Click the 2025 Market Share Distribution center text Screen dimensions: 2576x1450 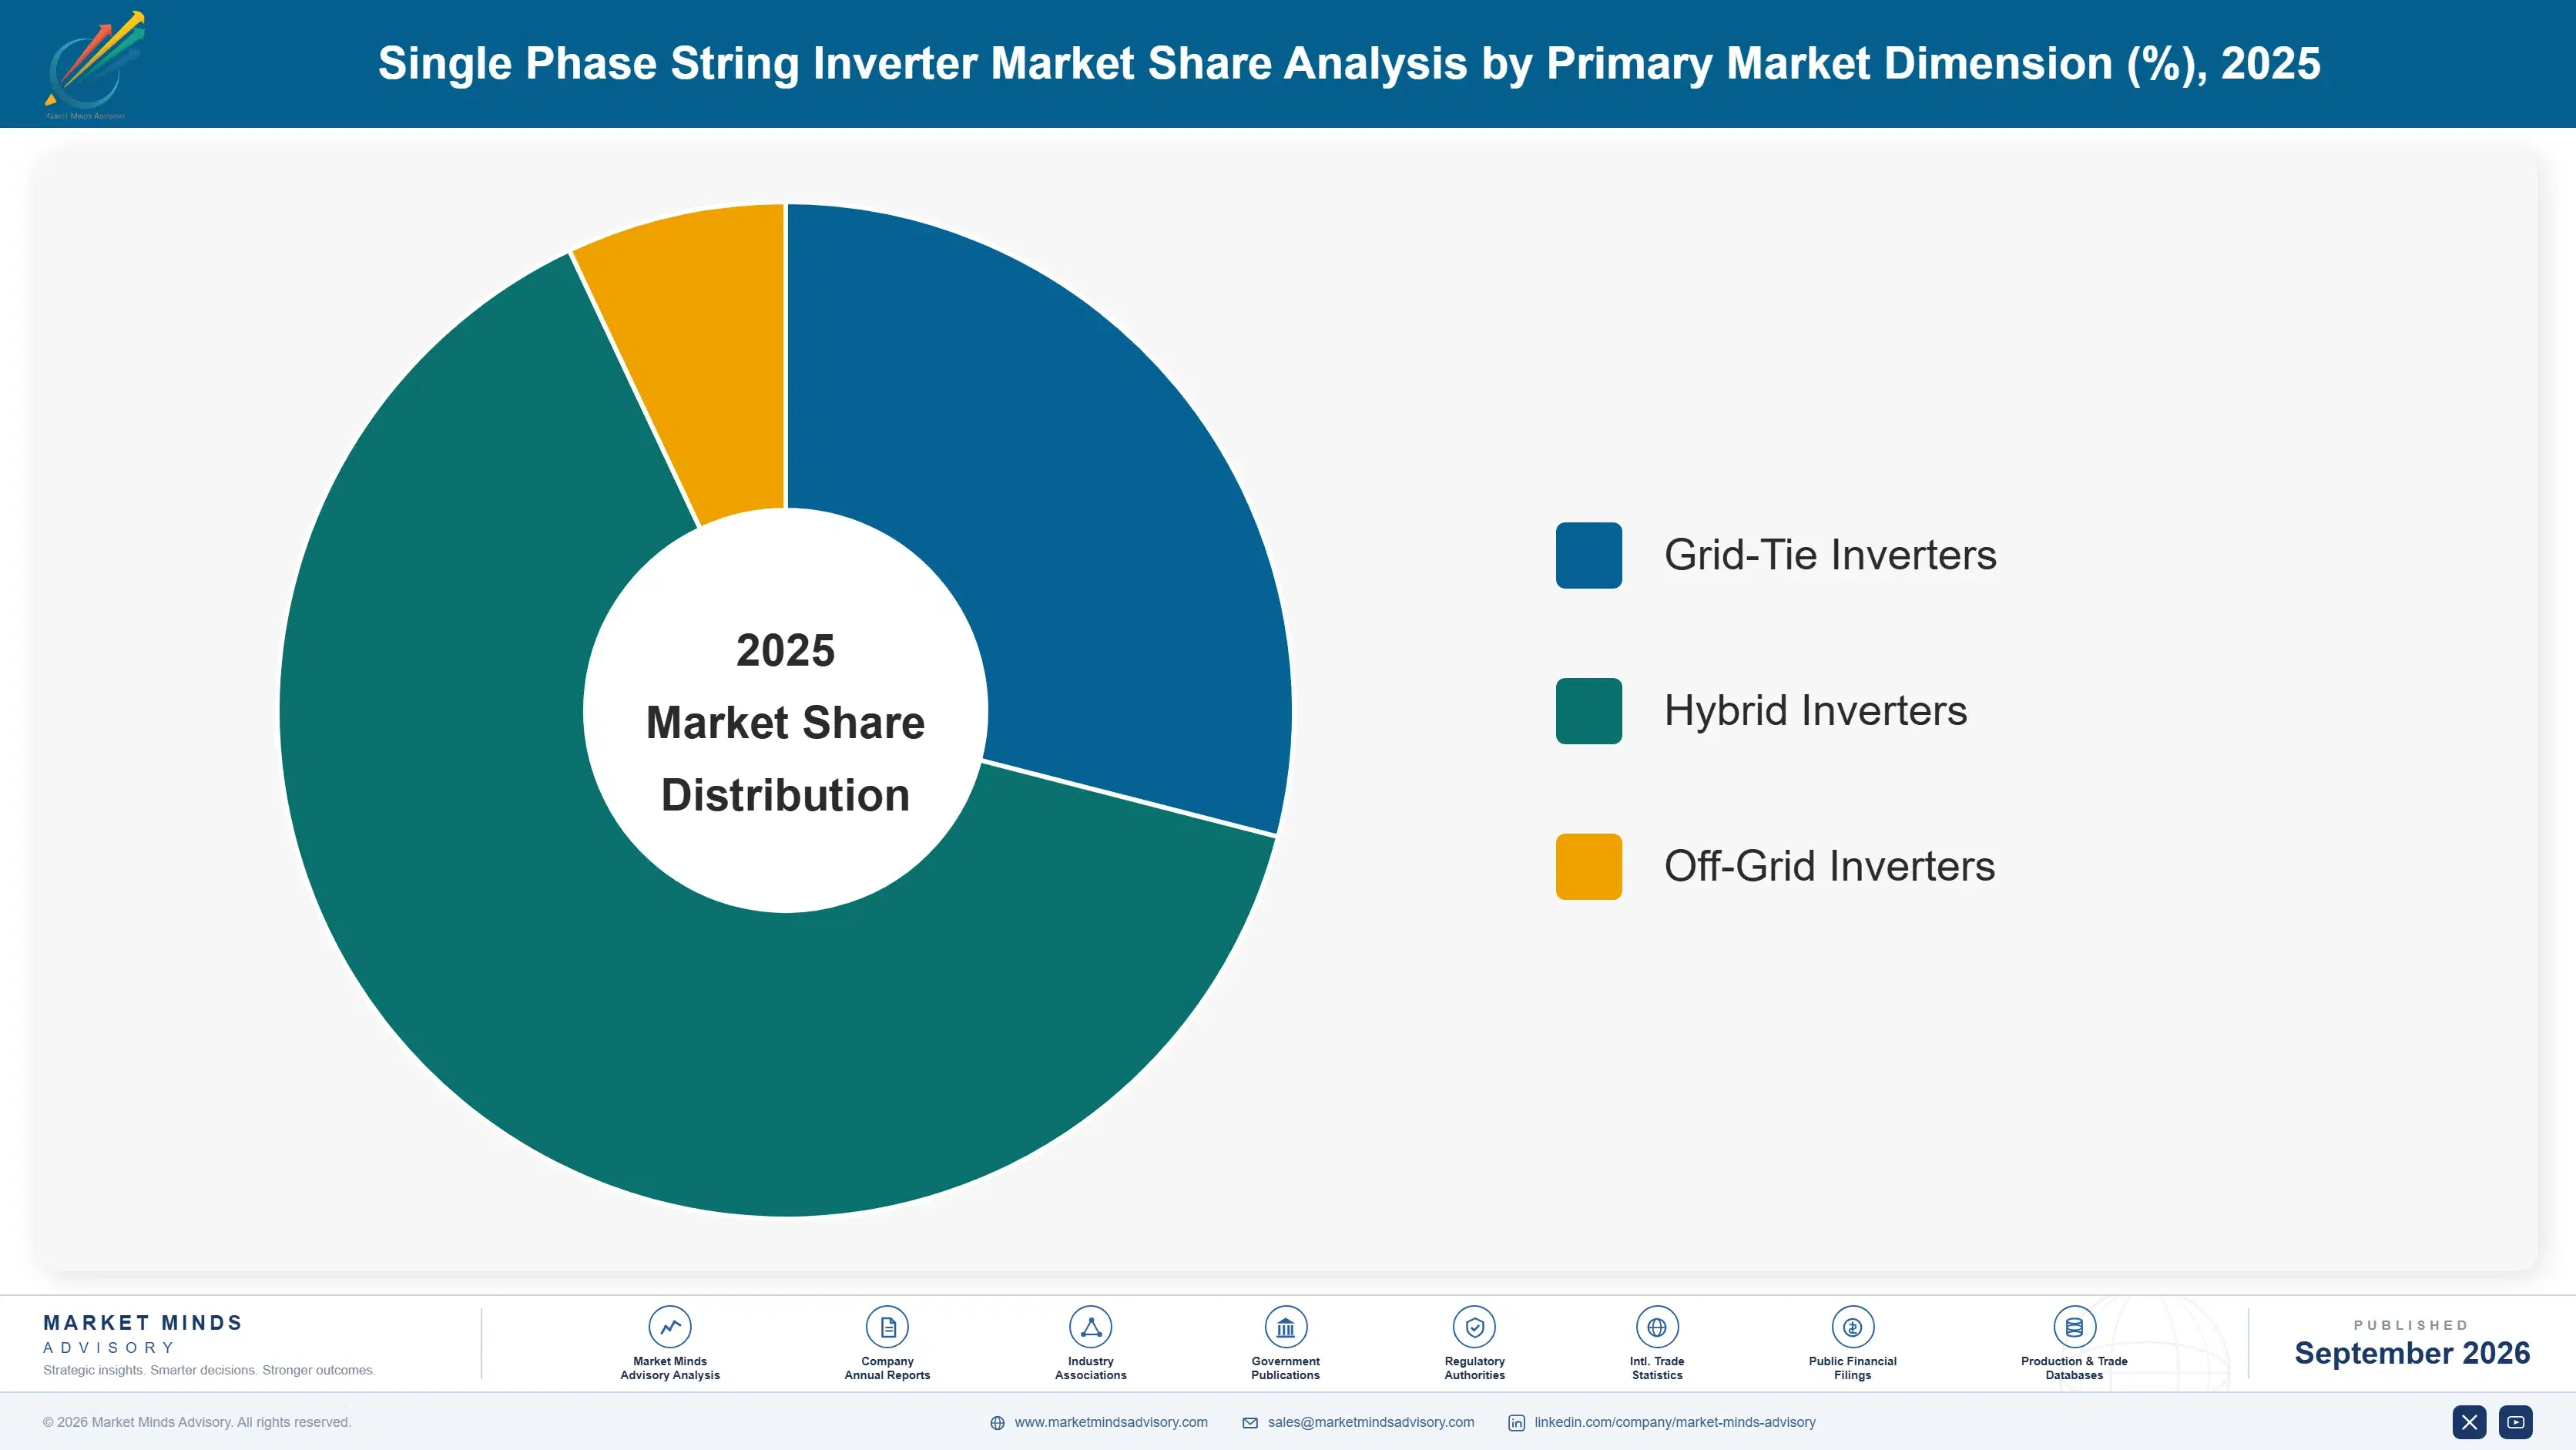[x=785, y=722]
